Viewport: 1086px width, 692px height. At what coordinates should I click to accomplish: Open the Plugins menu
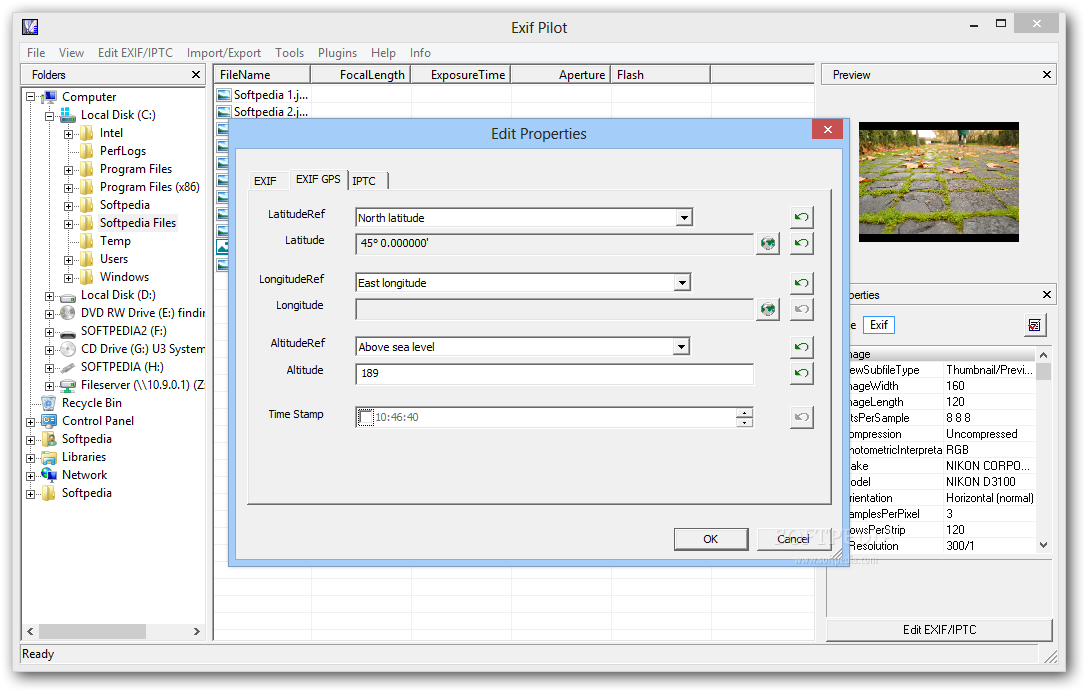[337, 53]
